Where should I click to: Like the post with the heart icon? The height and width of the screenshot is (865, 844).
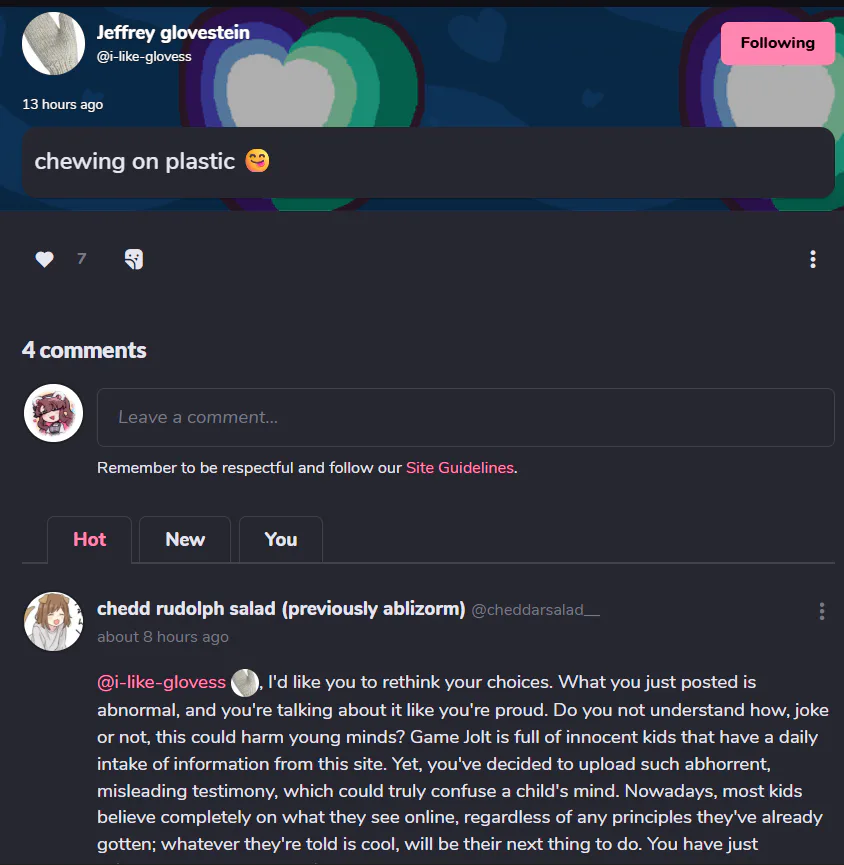[x=44, y=260]
